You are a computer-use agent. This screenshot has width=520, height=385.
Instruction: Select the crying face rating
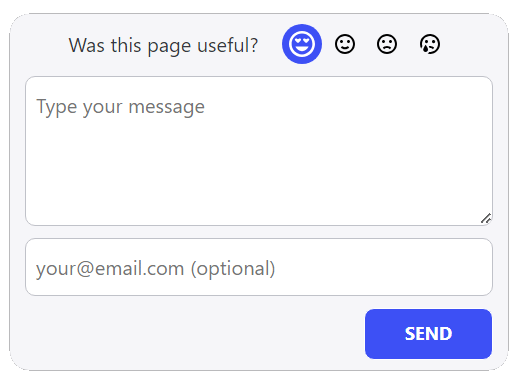(430, 44)
